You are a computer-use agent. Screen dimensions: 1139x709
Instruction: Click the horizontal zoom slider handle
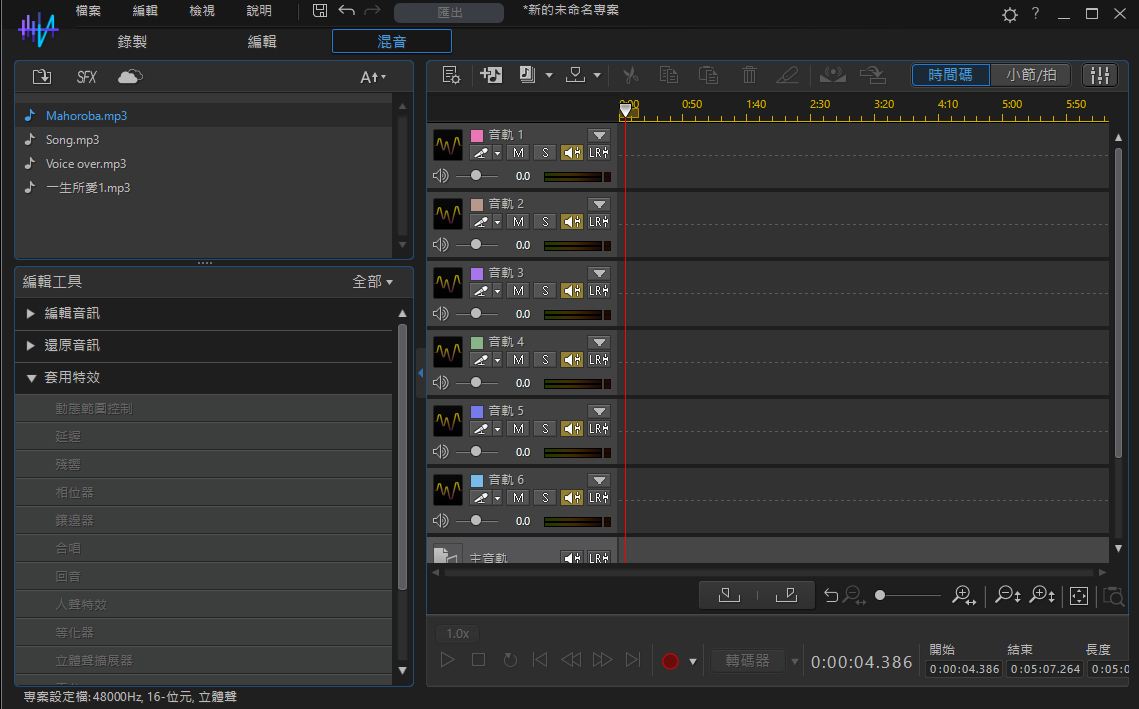click(x=880, y=596)
